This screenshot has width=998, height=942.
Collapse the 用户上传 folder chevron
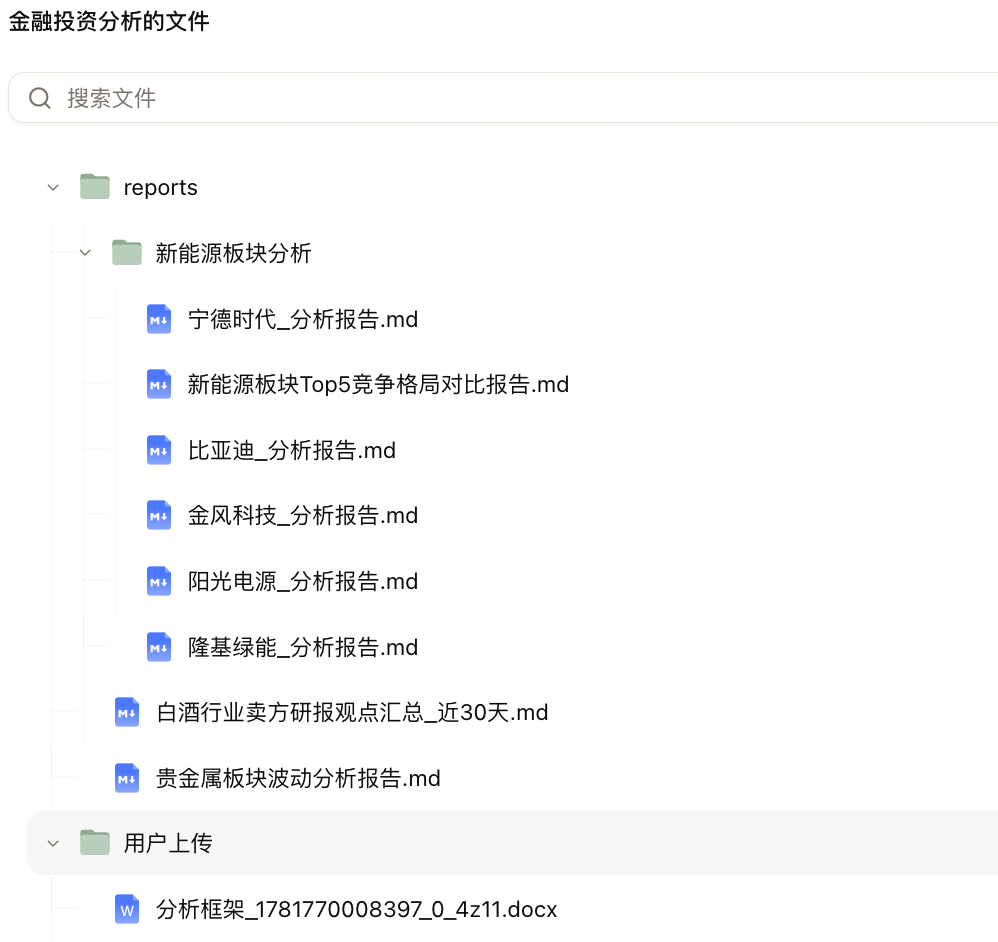pos(53,844)
